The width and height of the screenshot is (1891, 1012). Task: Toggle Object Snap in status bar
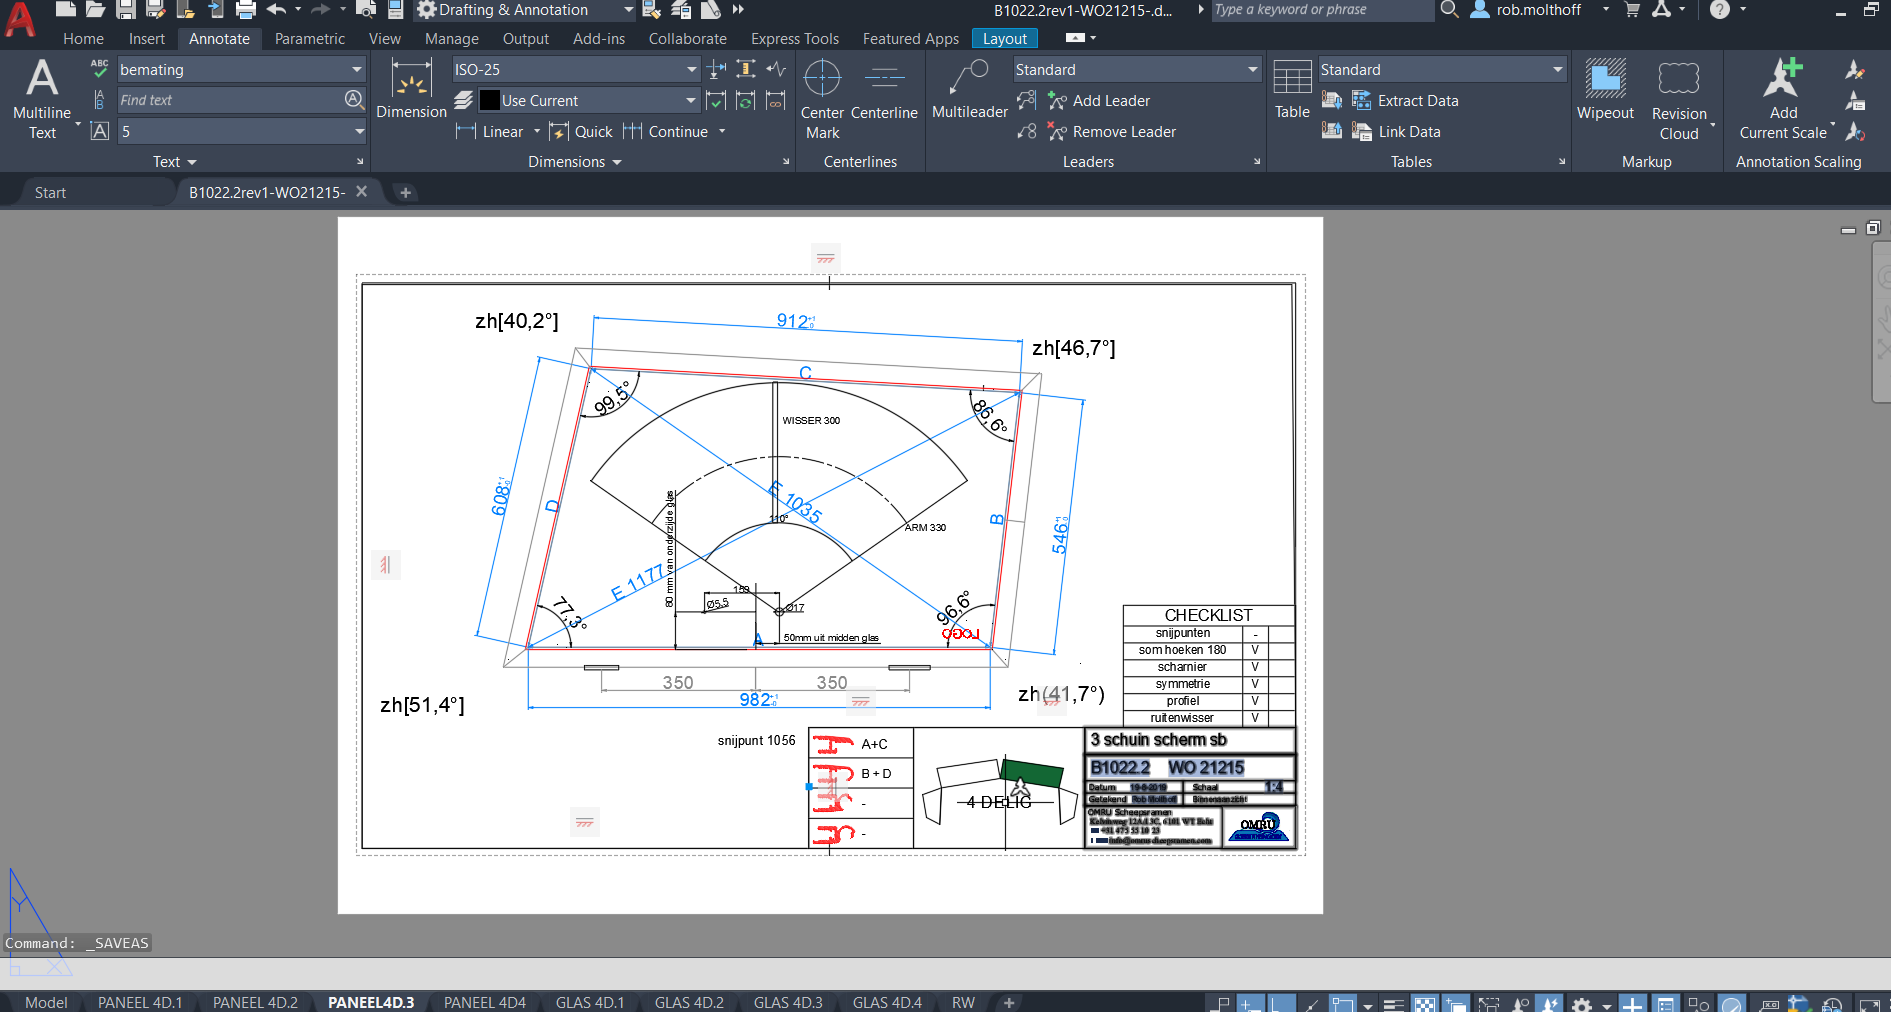1343,1003
